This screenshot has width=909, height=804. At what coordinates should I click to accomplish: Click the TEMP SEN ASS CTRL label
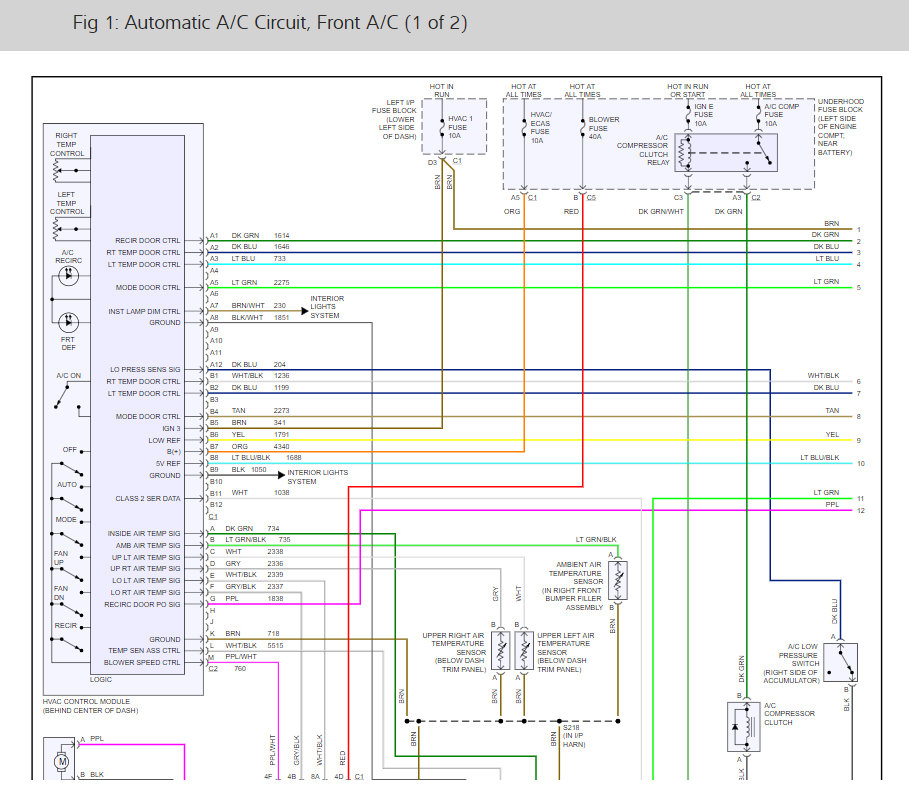click(x=144, y=650)
